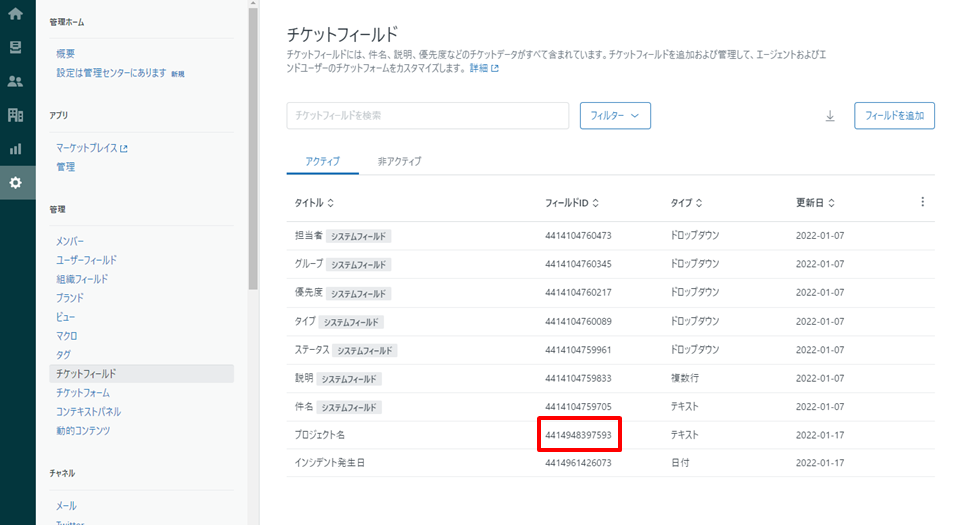This screenshot has height=525, width=962.
Task: Open the Admin gear icon in sidebar
Action: (x=15, y=182)
